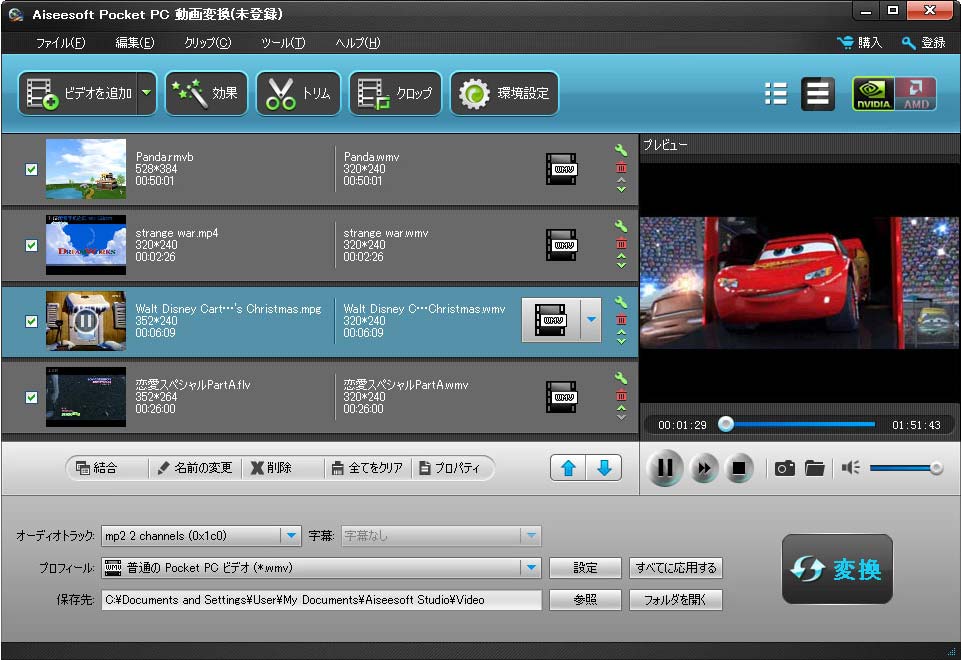Select the クロップ crop tool
The height and width of the screenshot is (660, 961).
pos(395,94)
